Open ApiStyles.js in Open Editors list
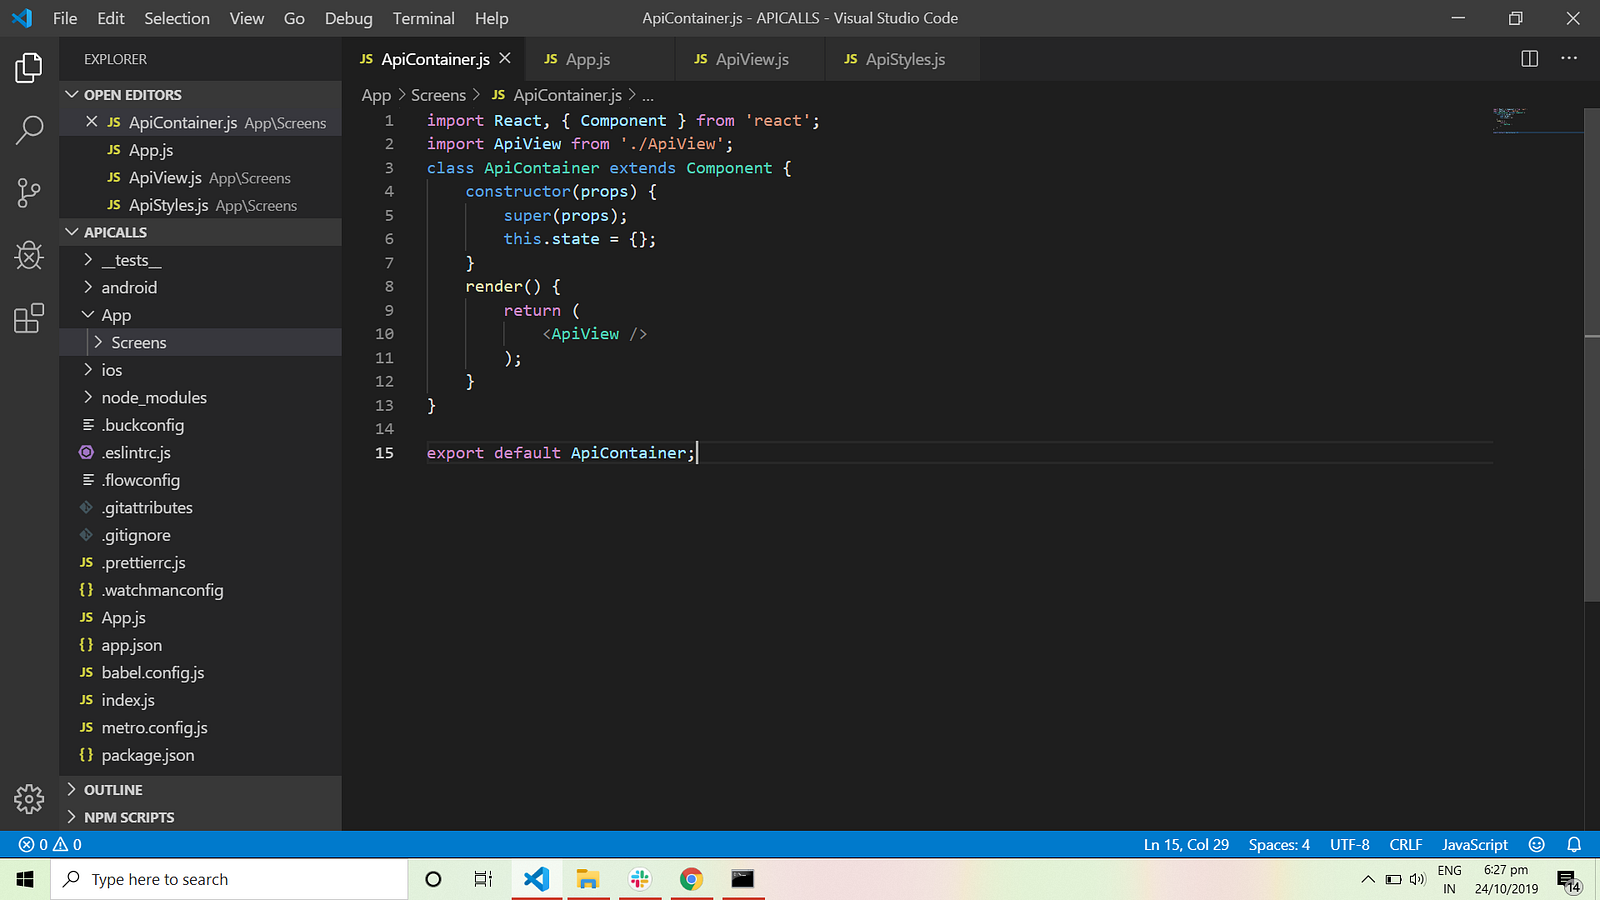 pos(200,205)
